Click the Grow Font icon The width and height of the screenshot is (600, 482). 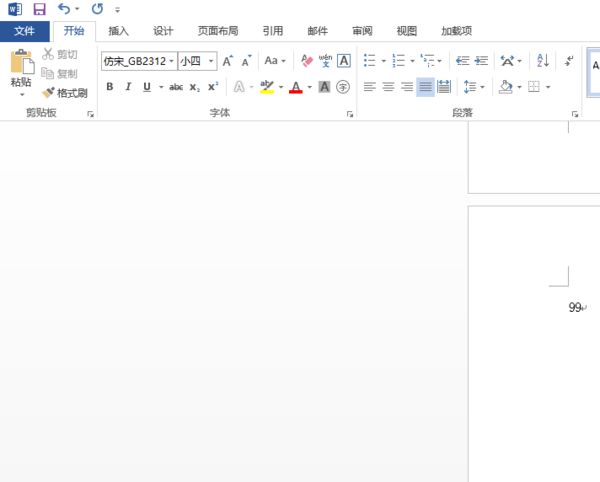click(x=228, y=61)
